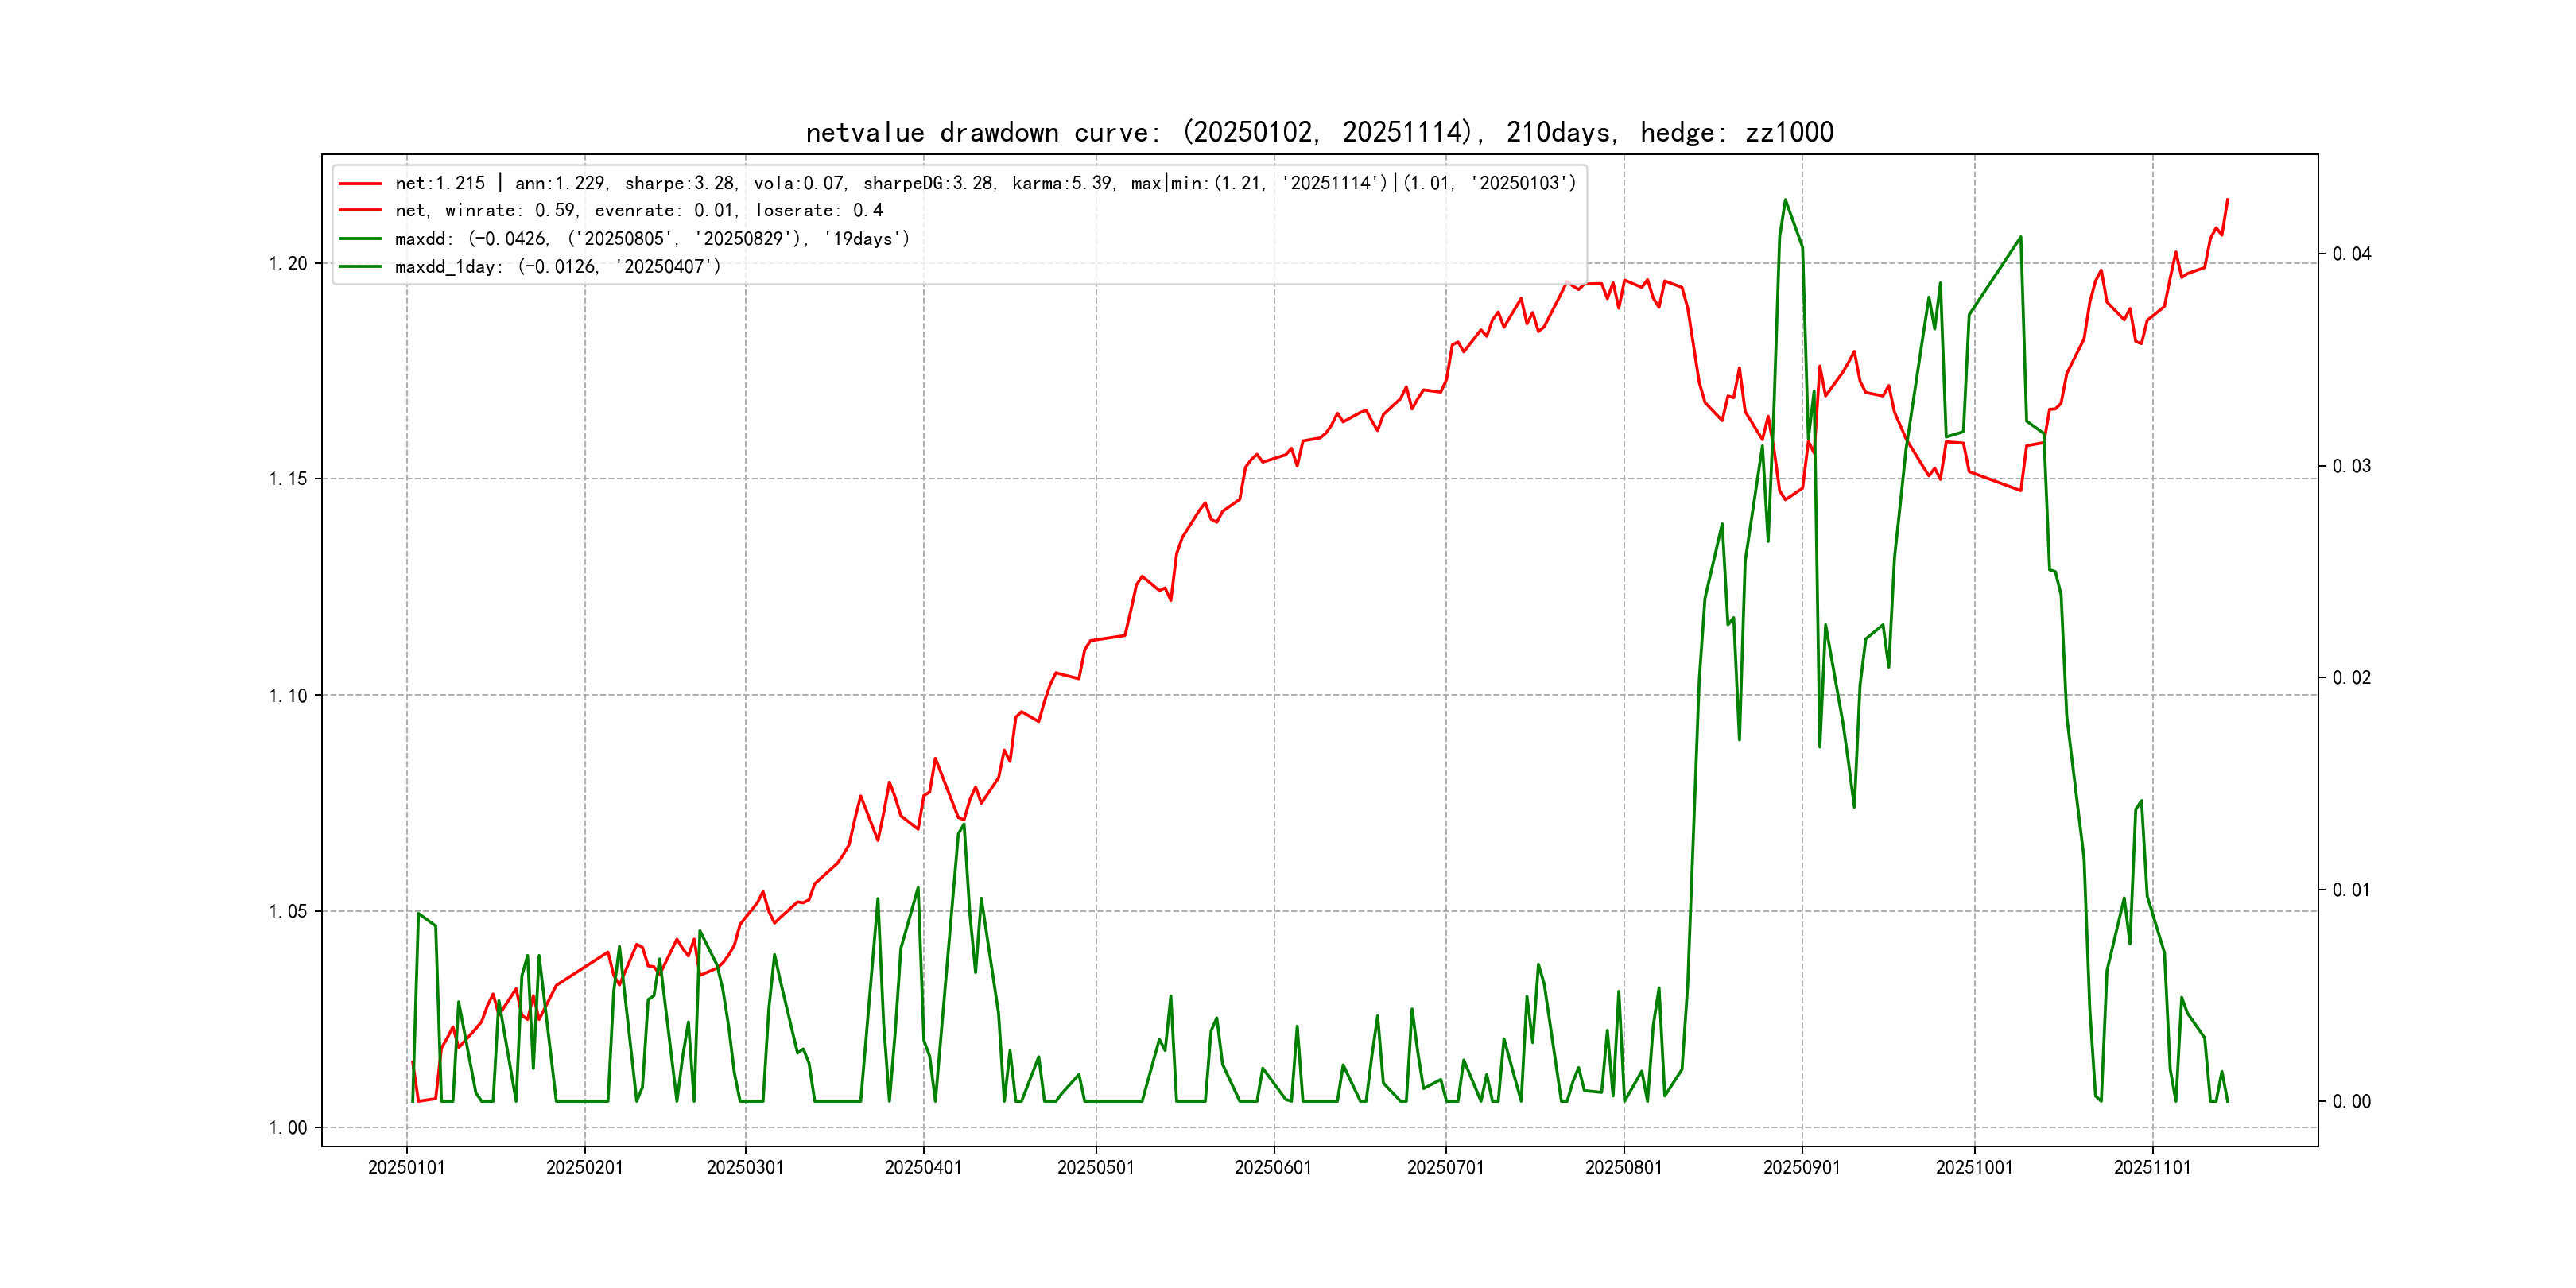
Task: Click the 1.00 left axis tick label
Action: 288,1128
